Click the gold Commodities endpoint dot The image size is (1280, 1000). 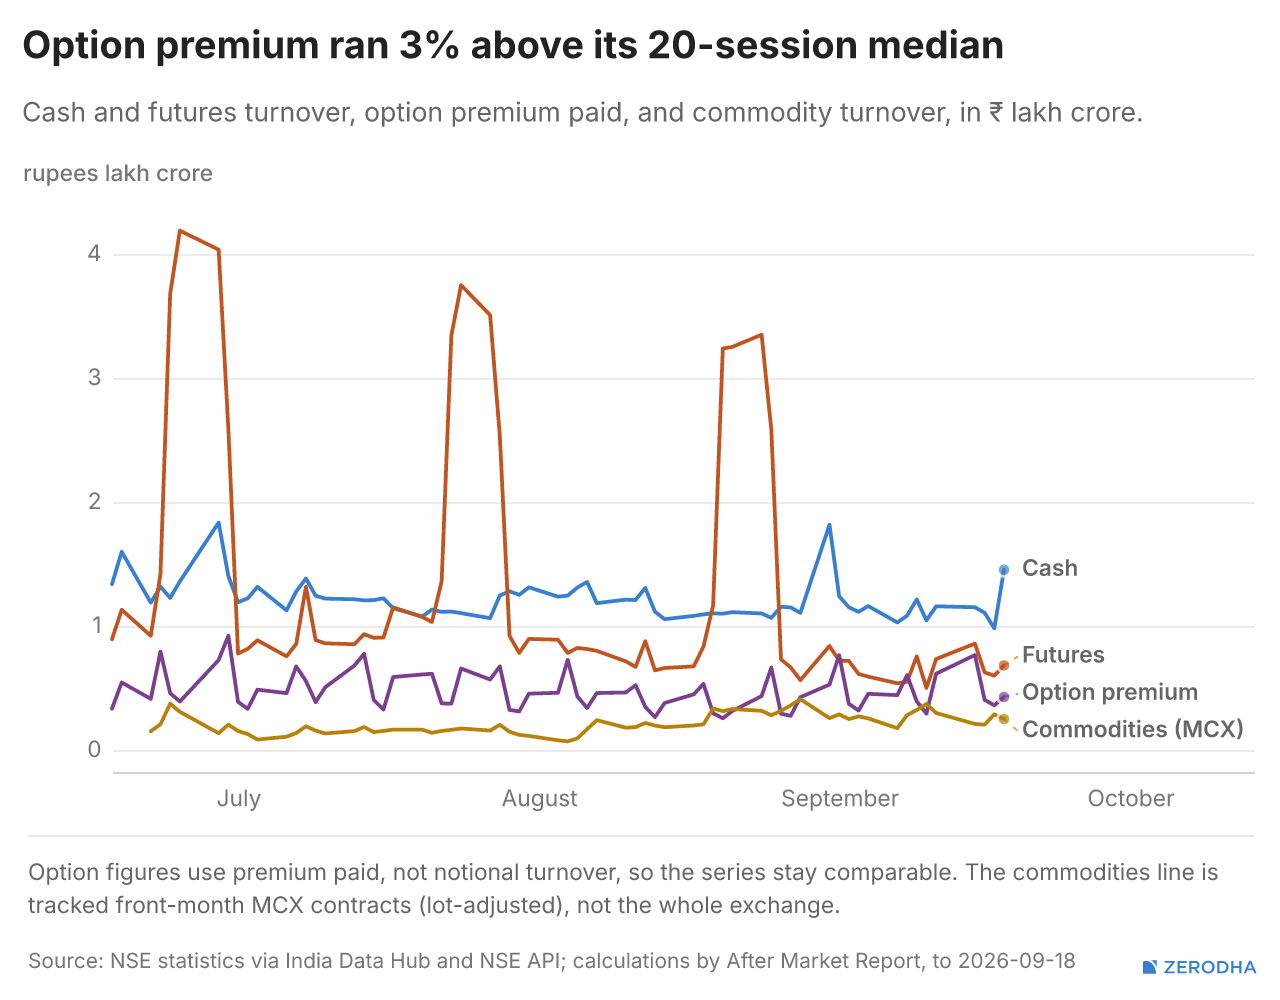coord(1004,719)
